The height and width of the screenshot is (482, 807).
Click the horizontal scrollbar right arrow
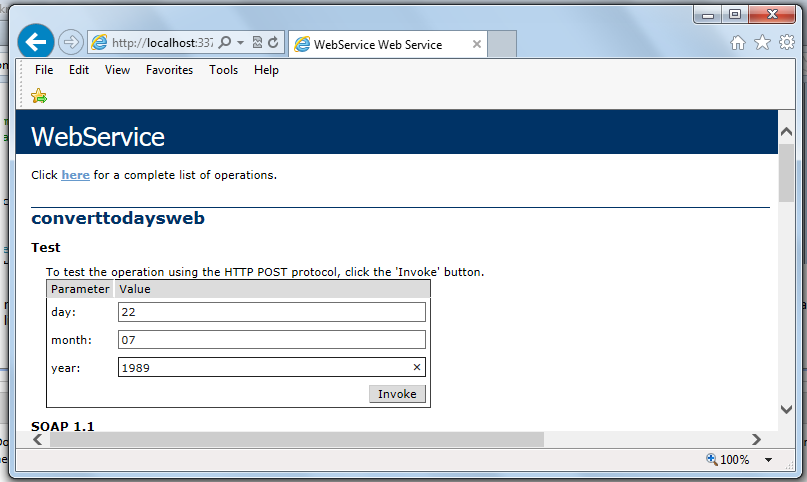pyautogui.click(x=756, y=439)
